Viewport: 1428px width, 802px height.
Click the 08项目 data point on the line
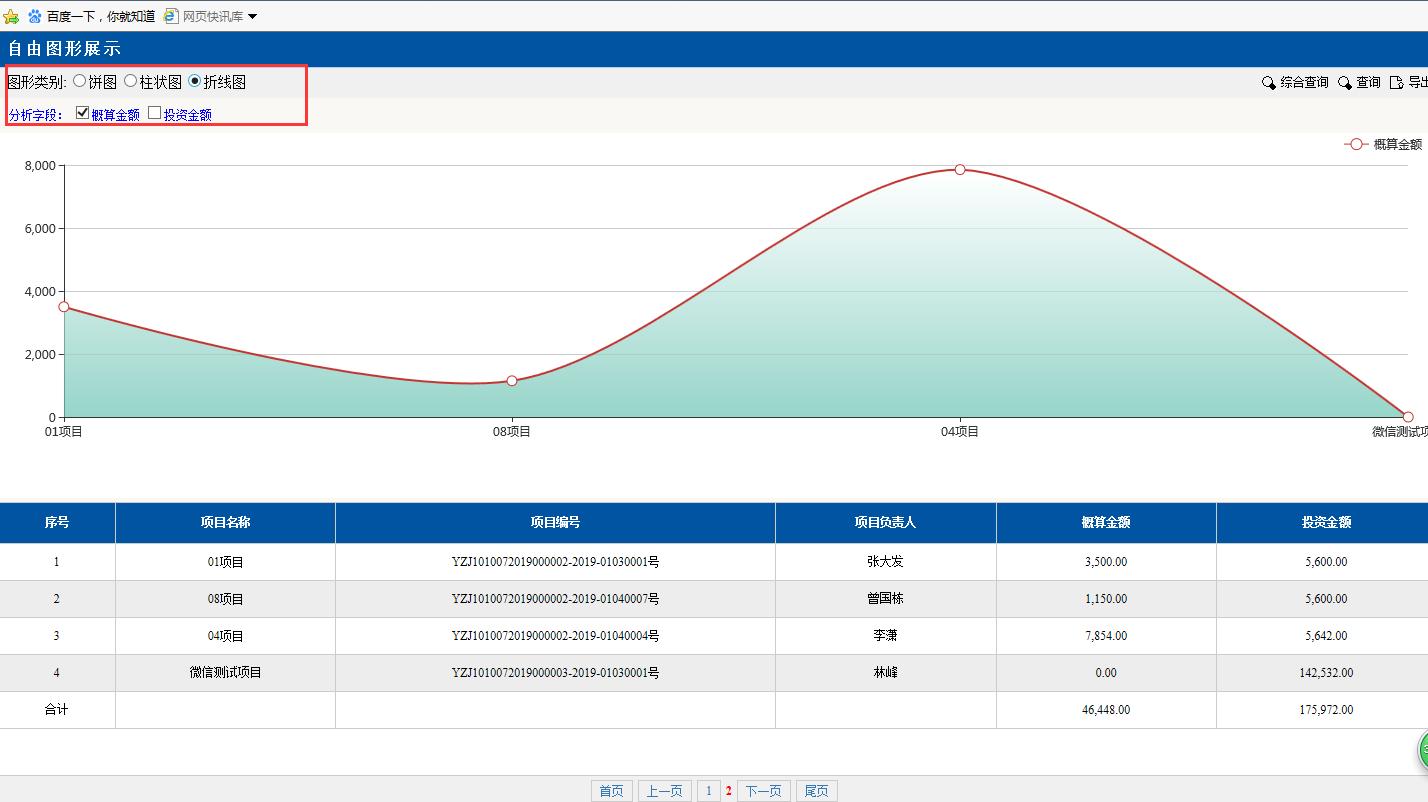[x=512, y=381]
